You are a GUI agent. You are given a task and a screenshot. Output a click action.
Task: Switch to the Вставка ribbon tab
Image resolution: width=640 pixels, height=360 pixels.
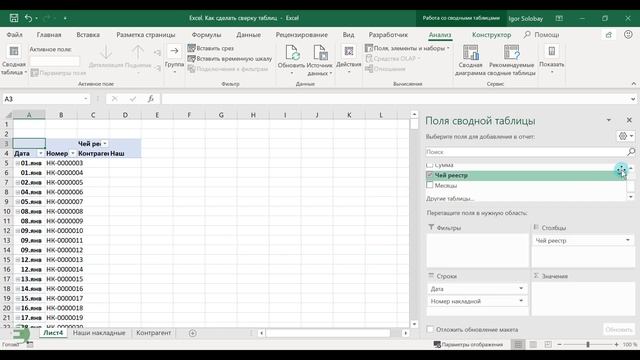coord(88,35)
